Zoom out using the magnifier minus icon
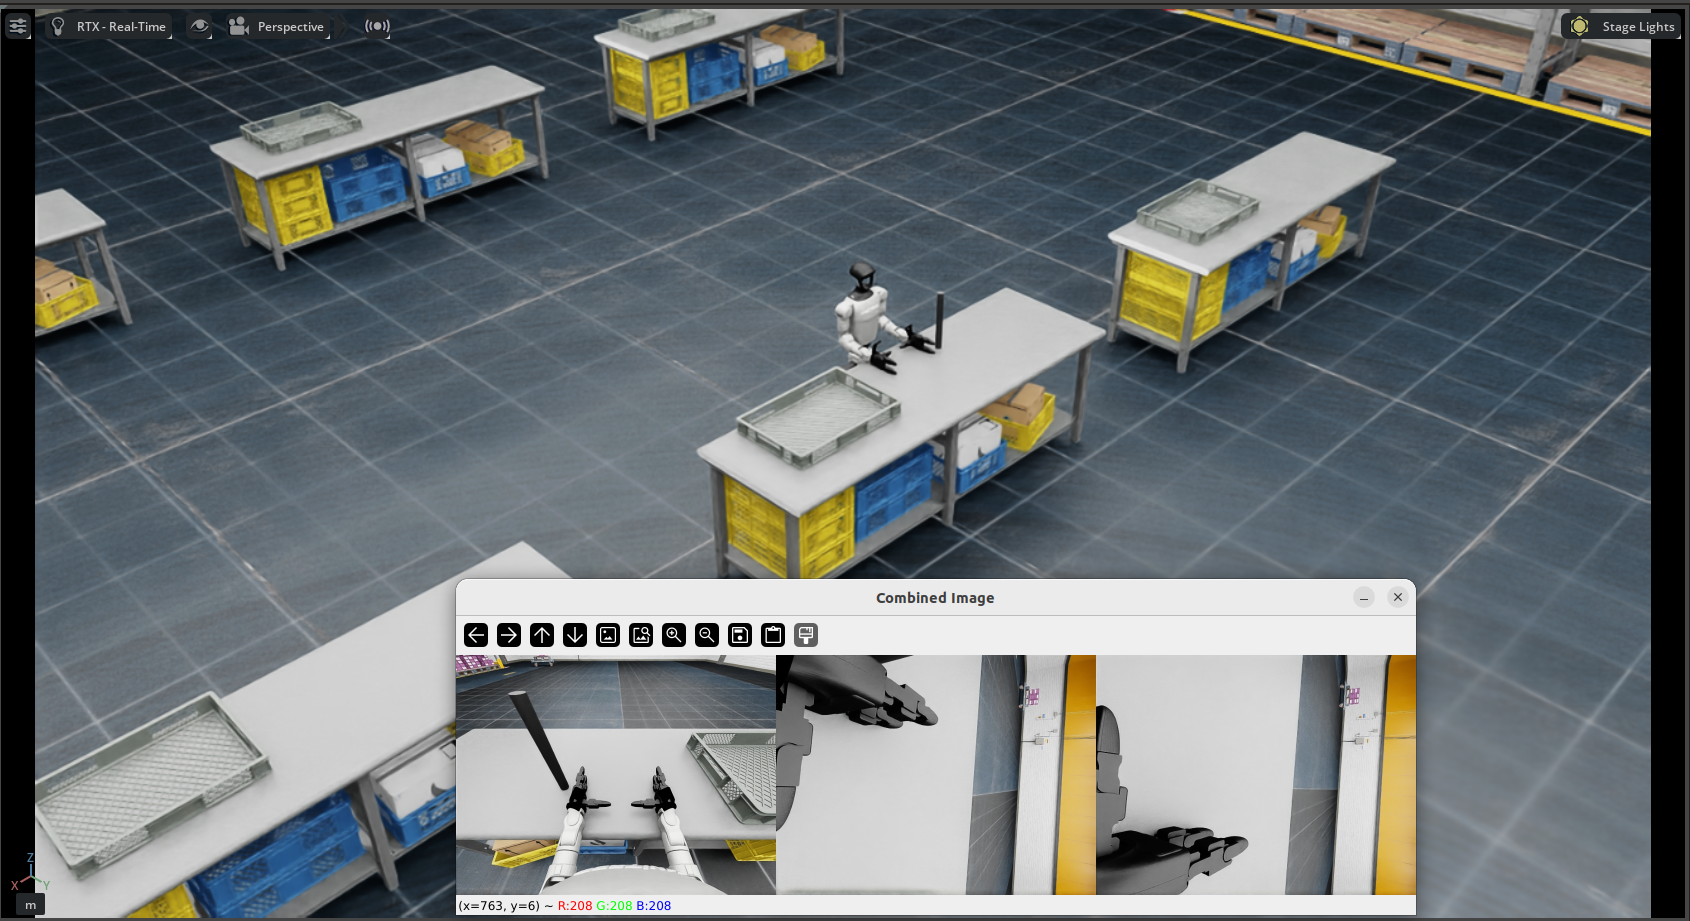This screenshot has width=1690, height=921. coord(707,635)
